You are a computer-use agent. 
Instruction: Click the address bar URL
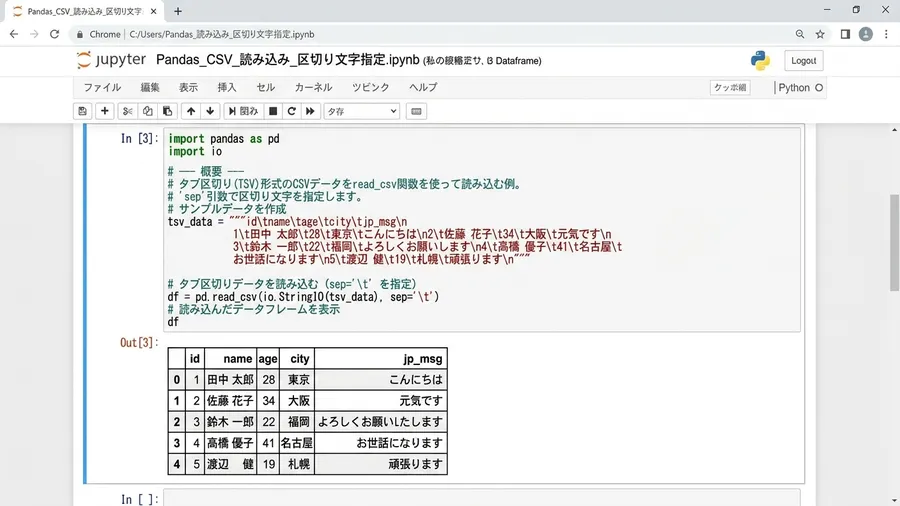point(222,34)
